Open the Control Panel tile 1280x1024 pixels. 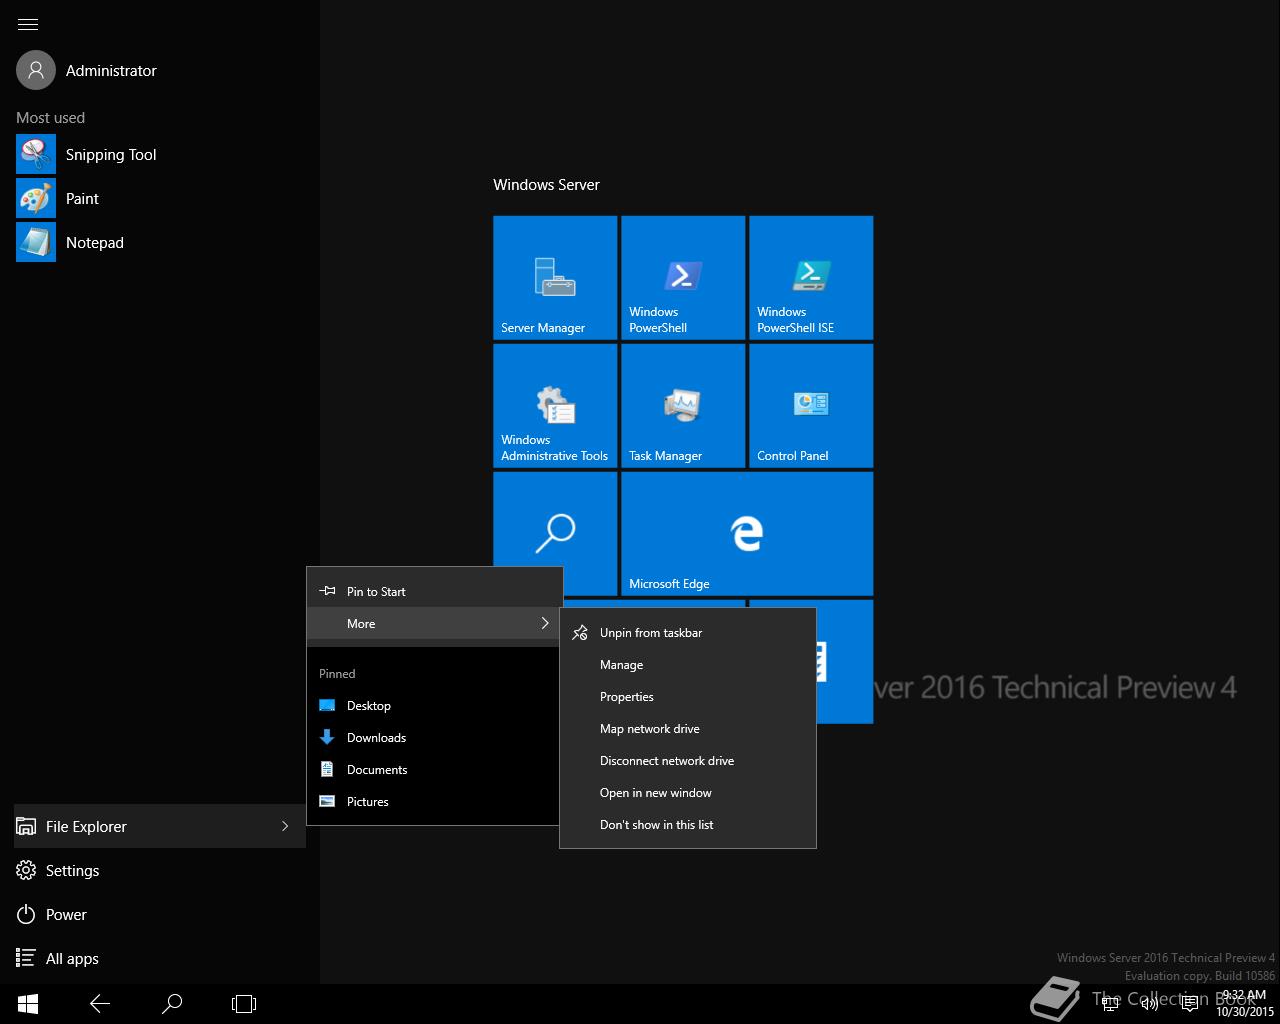(811, 406)
